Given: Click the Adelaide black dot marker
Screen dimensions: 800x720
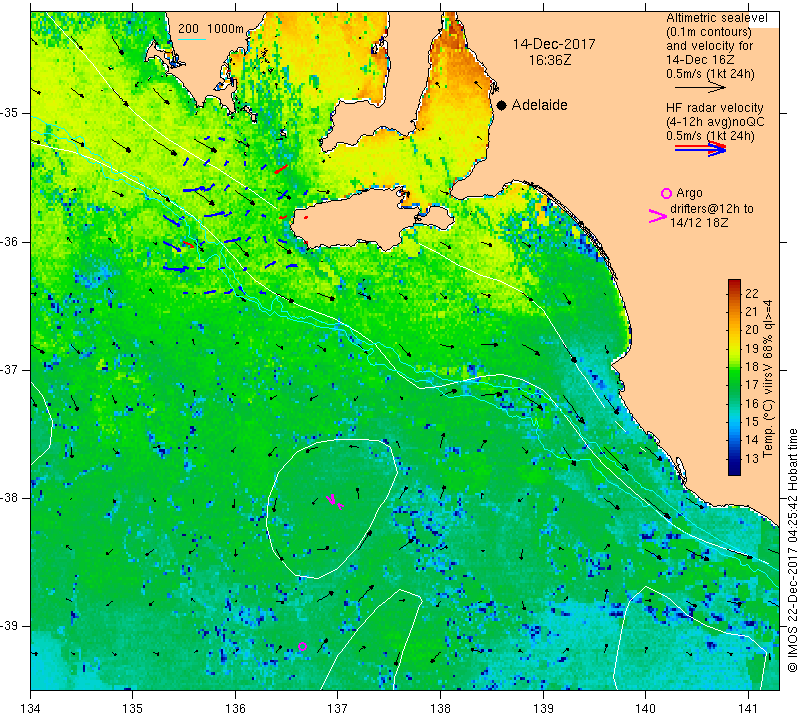Looking at the screenshot, I should (502, 105).
